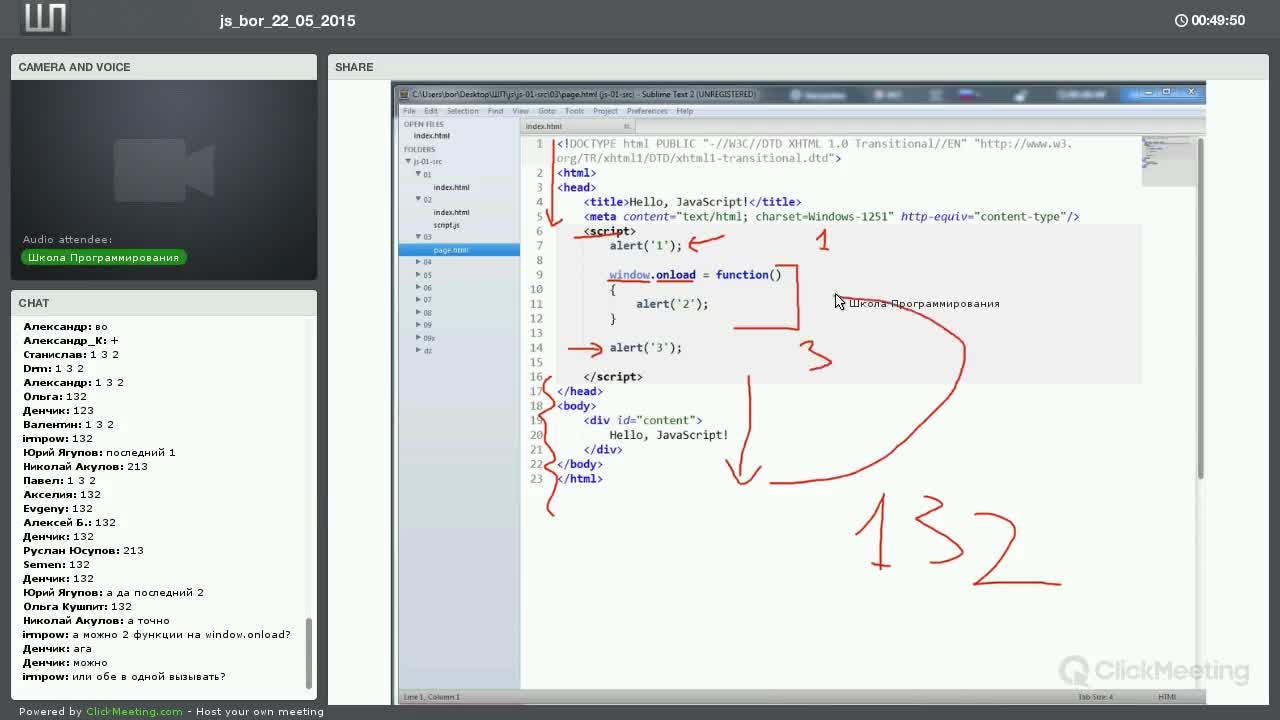The height and width of the screenshot is (720, 1280).
Task: Open the Goto menu
Action: 546,111
